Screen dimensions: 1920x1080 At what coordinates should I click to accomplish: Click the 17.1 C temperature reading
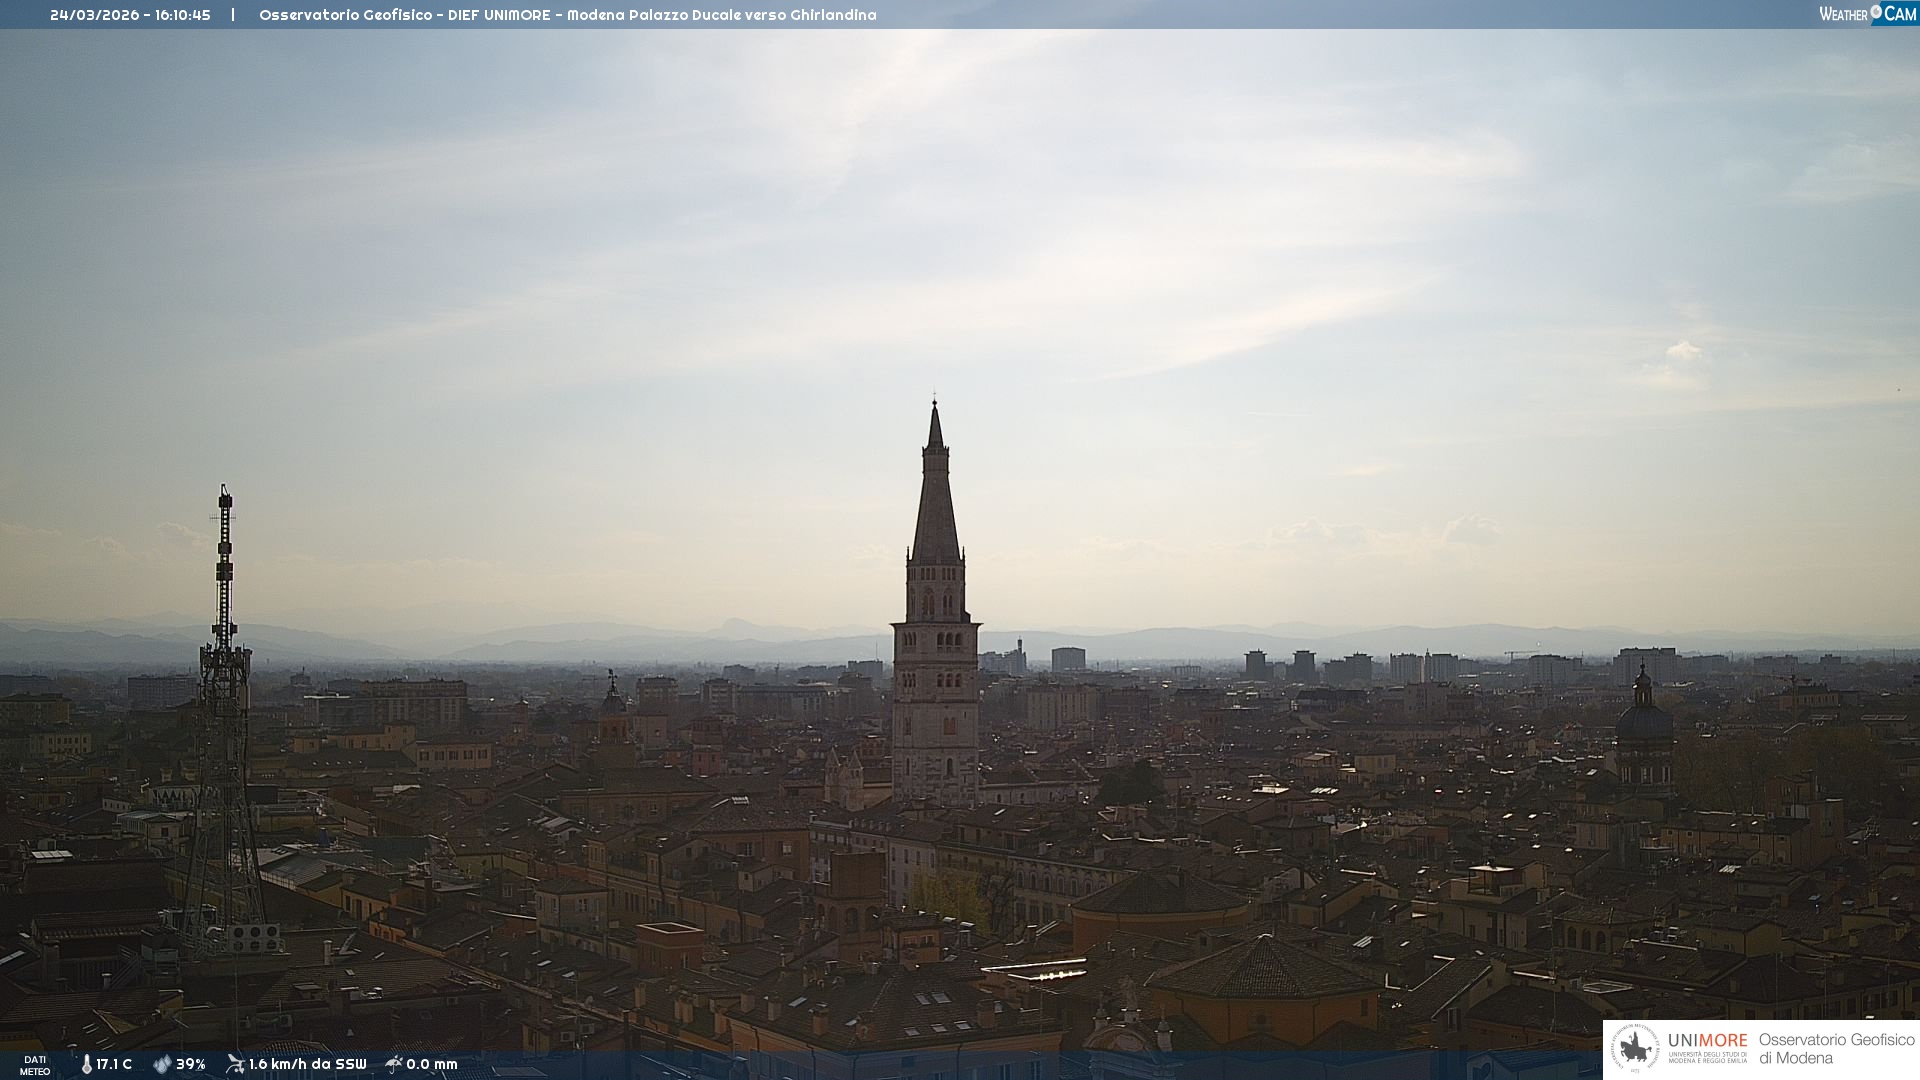(114, 1064)
